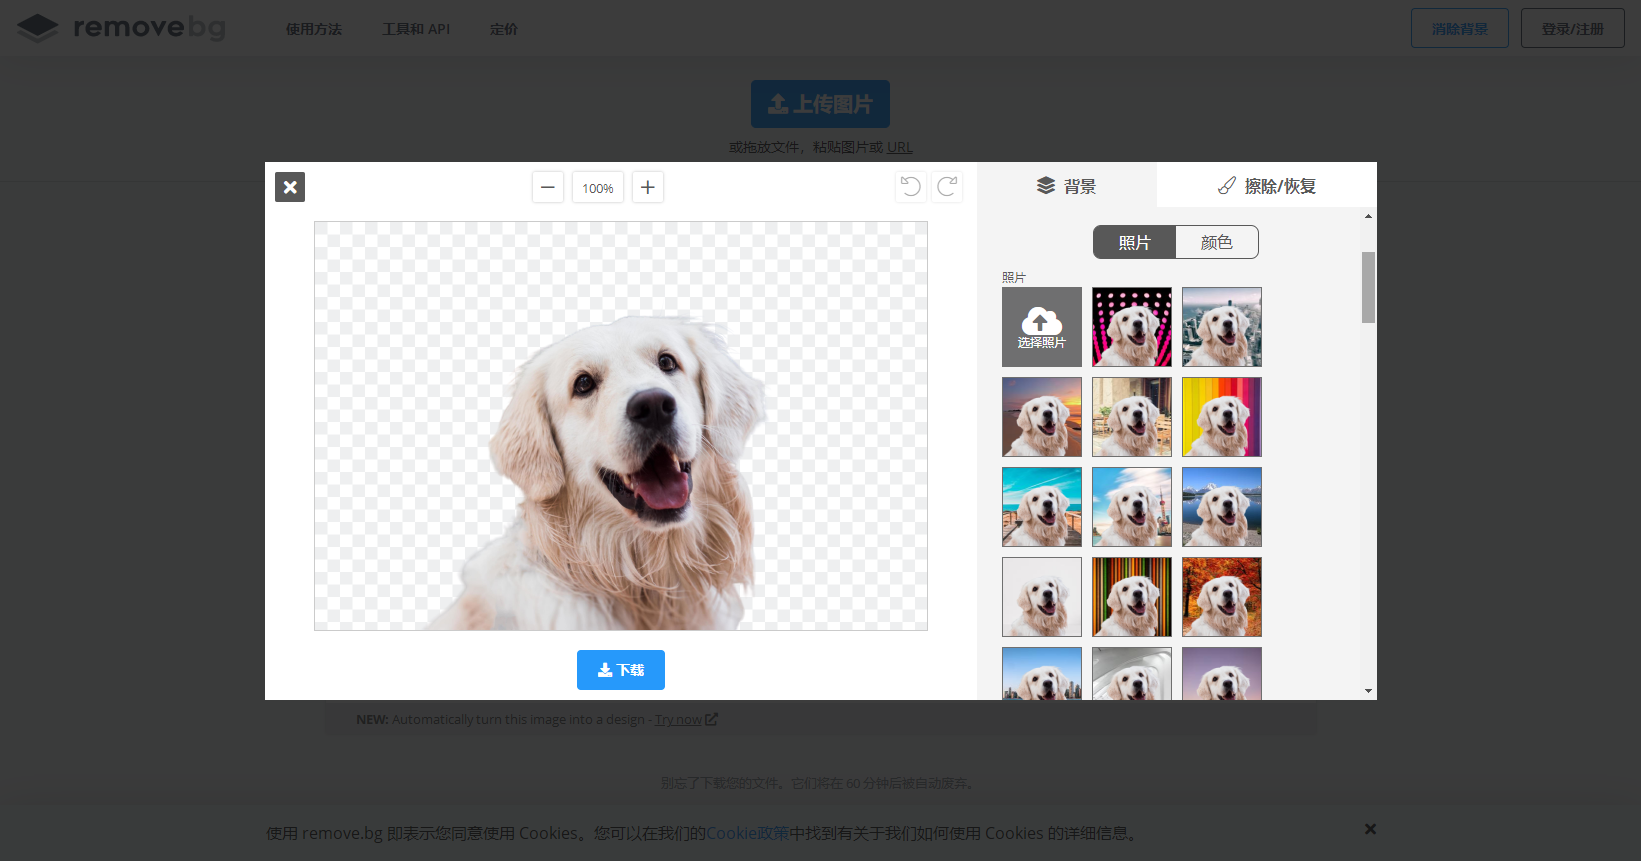
Task: Close the editor dialog with X button
Action: click(290, 187)
